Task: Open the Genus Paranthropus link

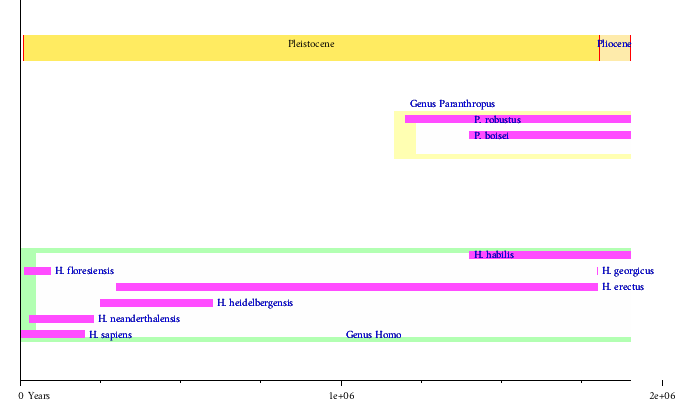Action: tap(452, 104)
